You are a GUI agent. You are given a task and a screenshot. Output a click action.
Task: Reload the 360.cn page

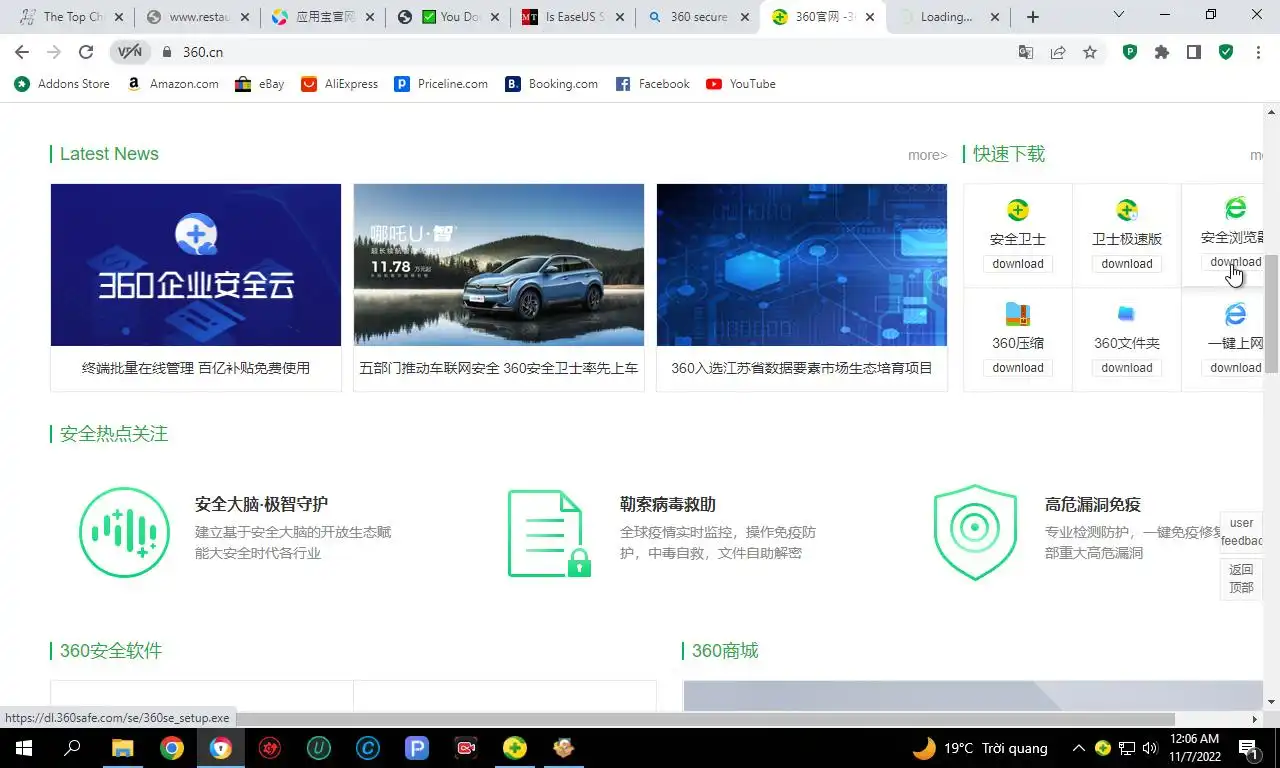86,52
